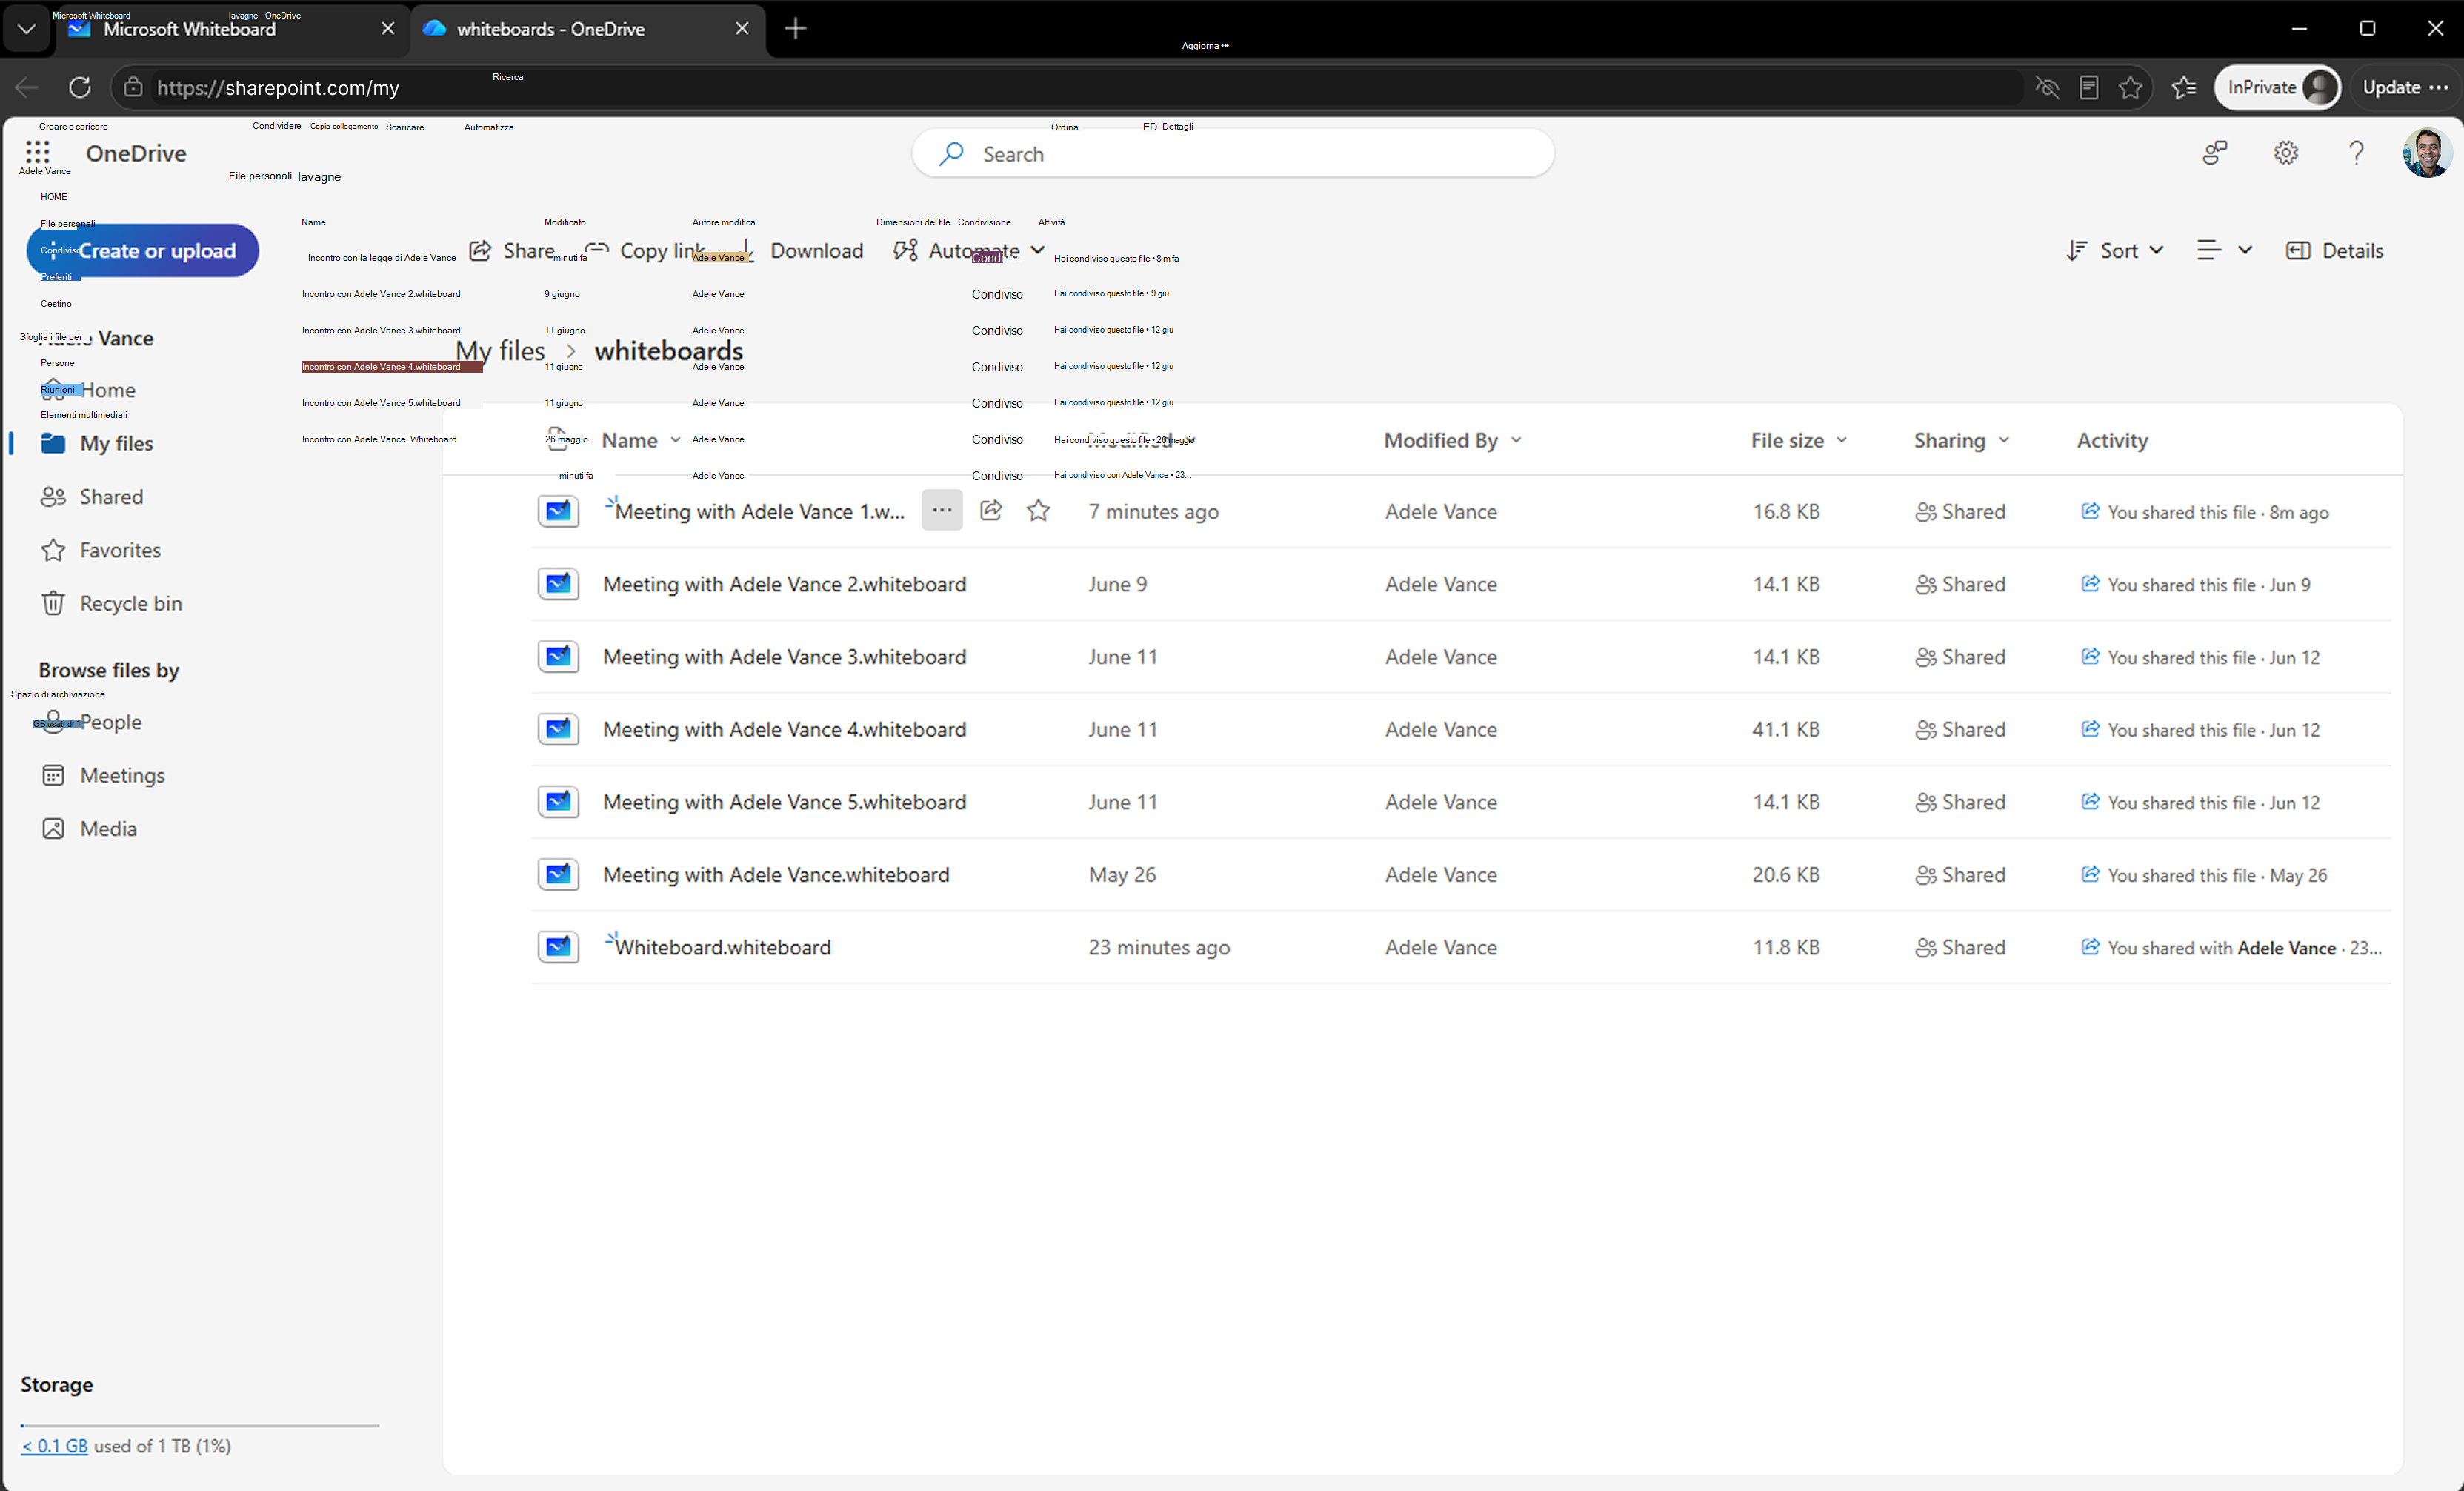
Task: Click the 41.1 KB file size cell
Action: 1785,729
